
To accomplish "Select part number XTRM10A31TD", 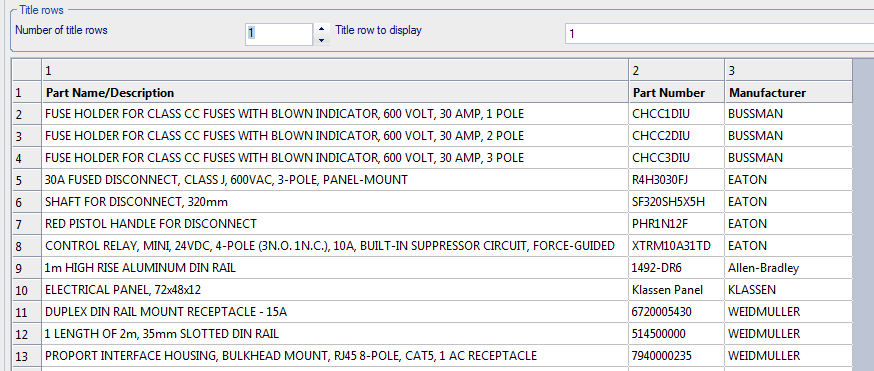I will (677, 246).
